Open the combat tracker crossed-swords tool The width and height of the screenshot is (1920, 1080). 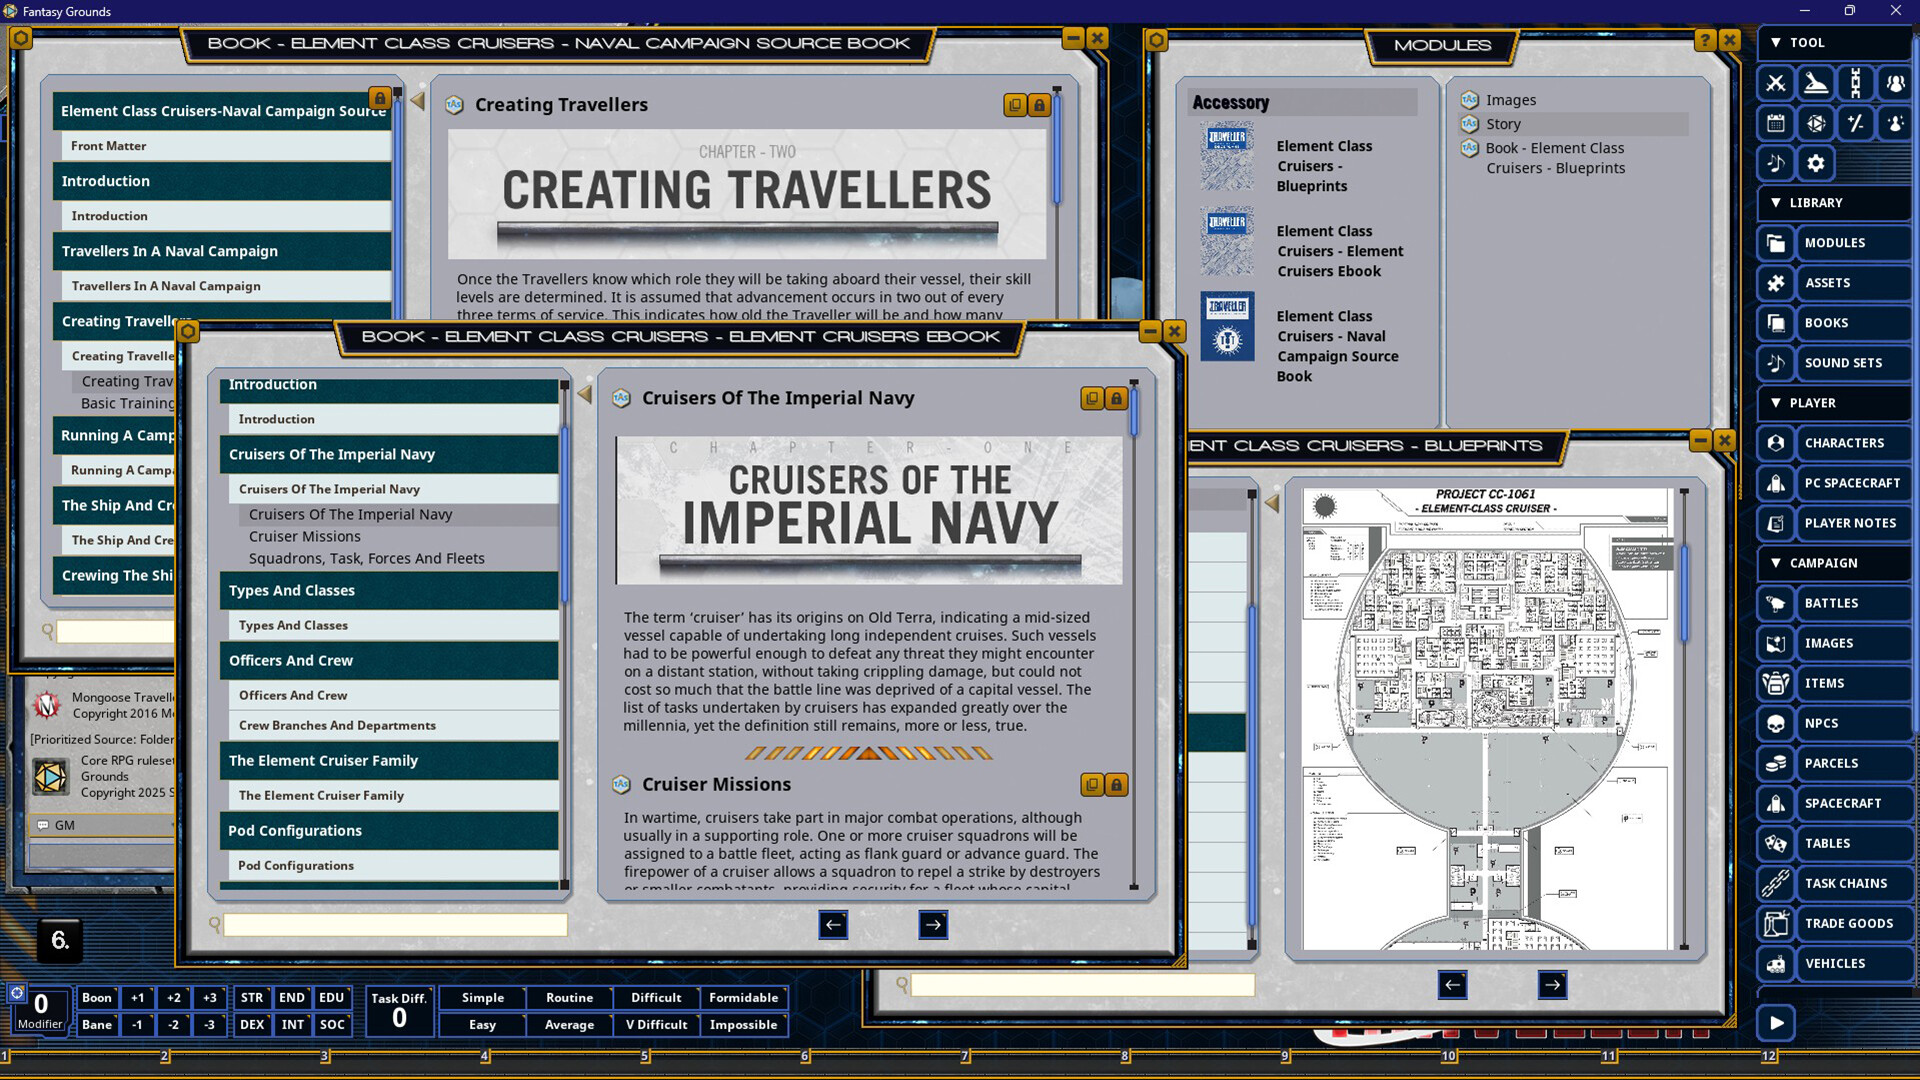(1775, 83)
